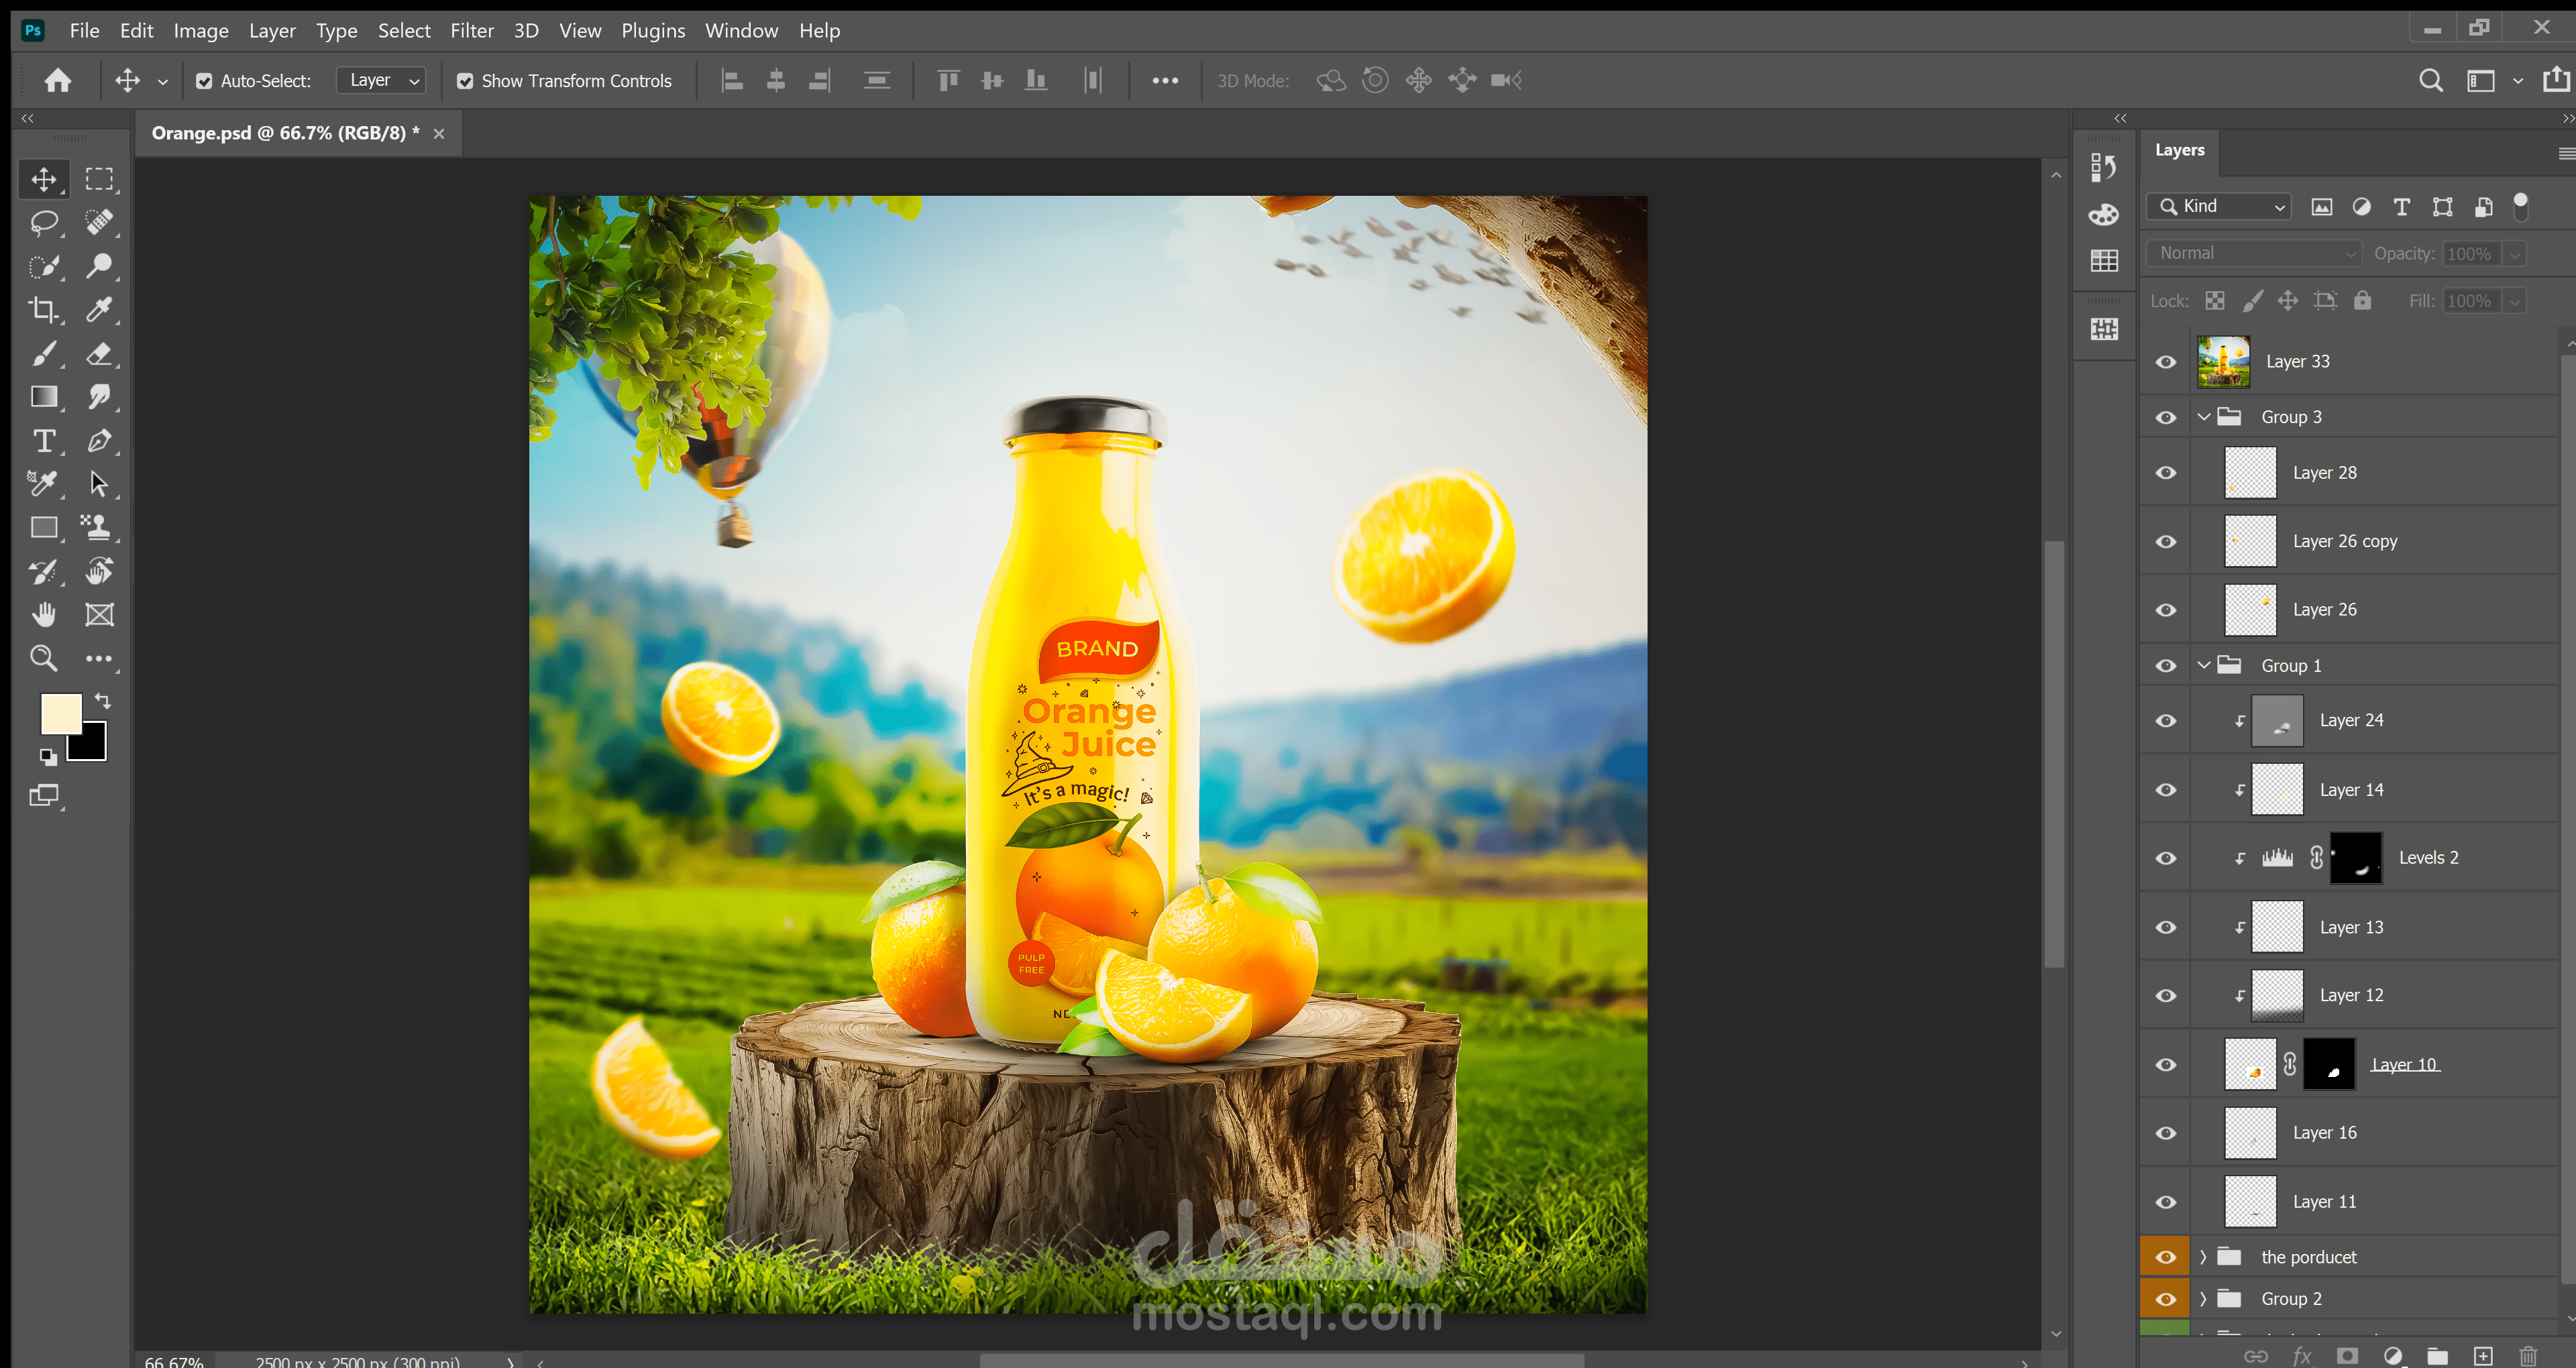
Task: Open the Filter menu
Action: pos(471,30)
